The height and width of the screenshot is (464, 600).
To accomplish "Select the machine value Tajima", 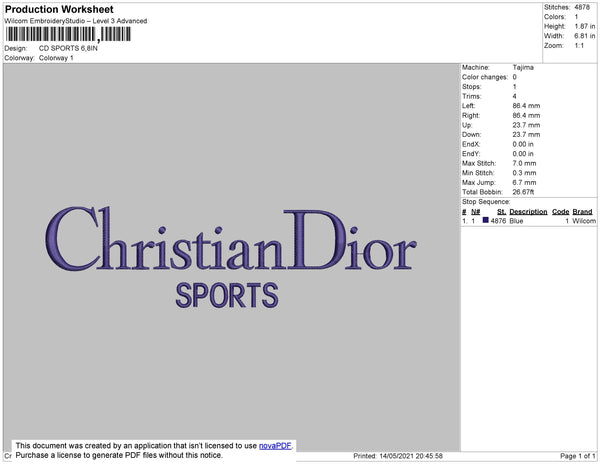I will [523, 67].
